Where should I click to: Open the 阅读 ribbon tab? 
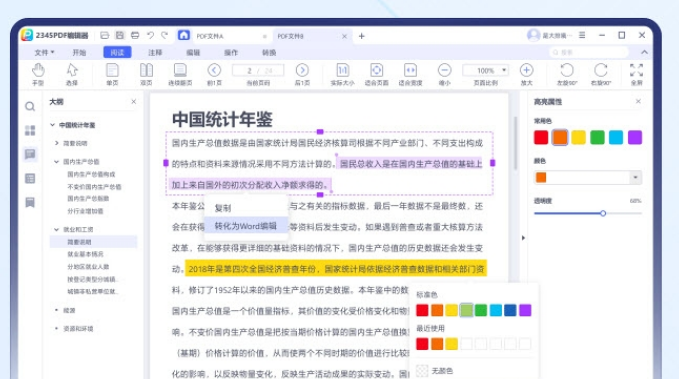pyautogui.click(x=117, y=52)
